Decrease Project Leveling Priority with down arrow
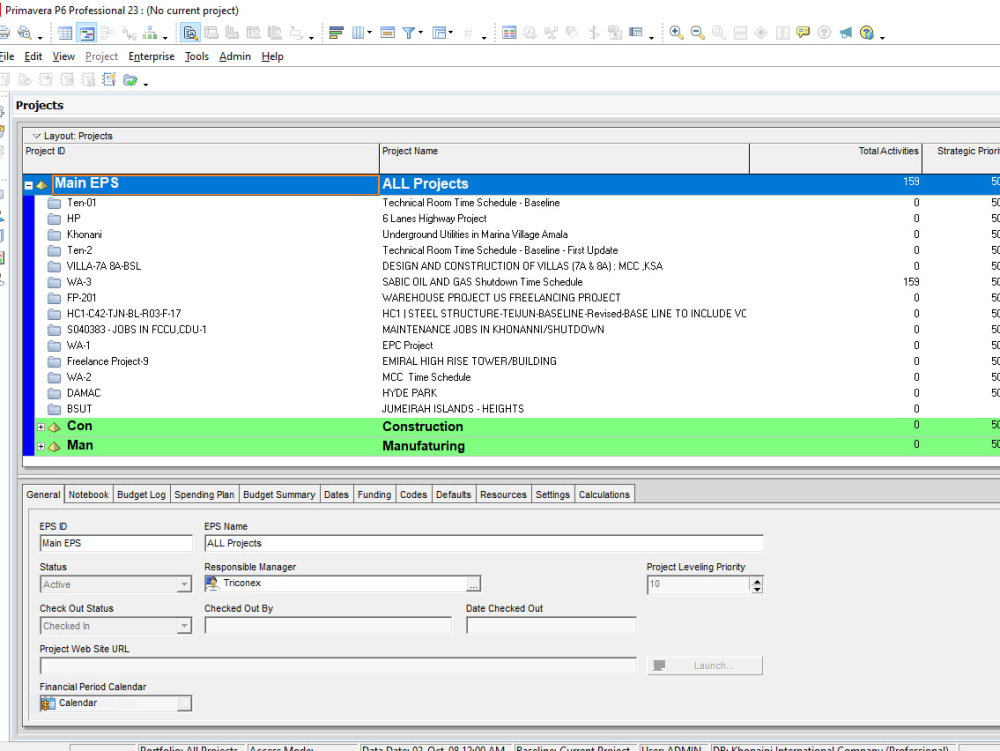Screen dimensions: 1000x751 [757, 589]
